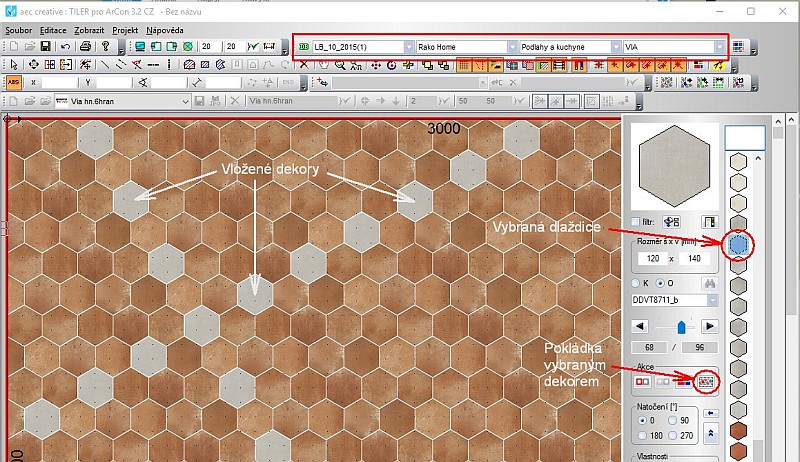The height and width of the screenshot is (462, 800).
Task: Select the O radio button
Action: pyautogui.click(x=660, y=283)
